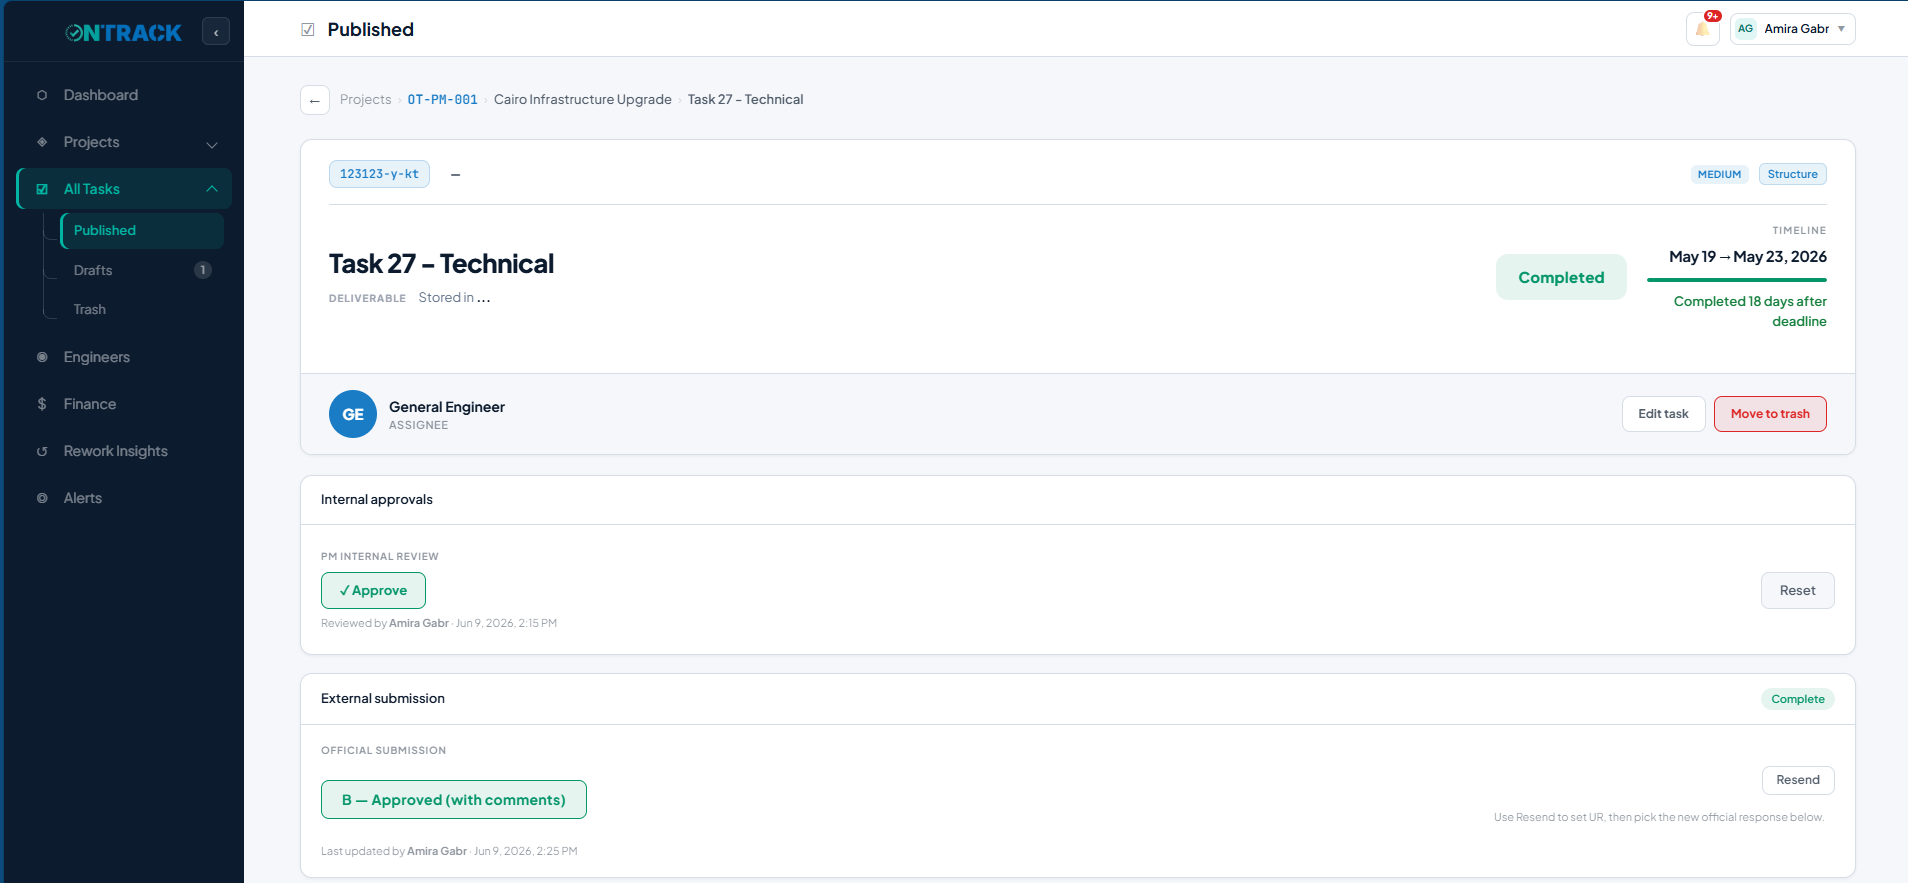This screenshot has height=883, width=1908.
Task: Click the Resend submission button
Action: click(1797, 780)
